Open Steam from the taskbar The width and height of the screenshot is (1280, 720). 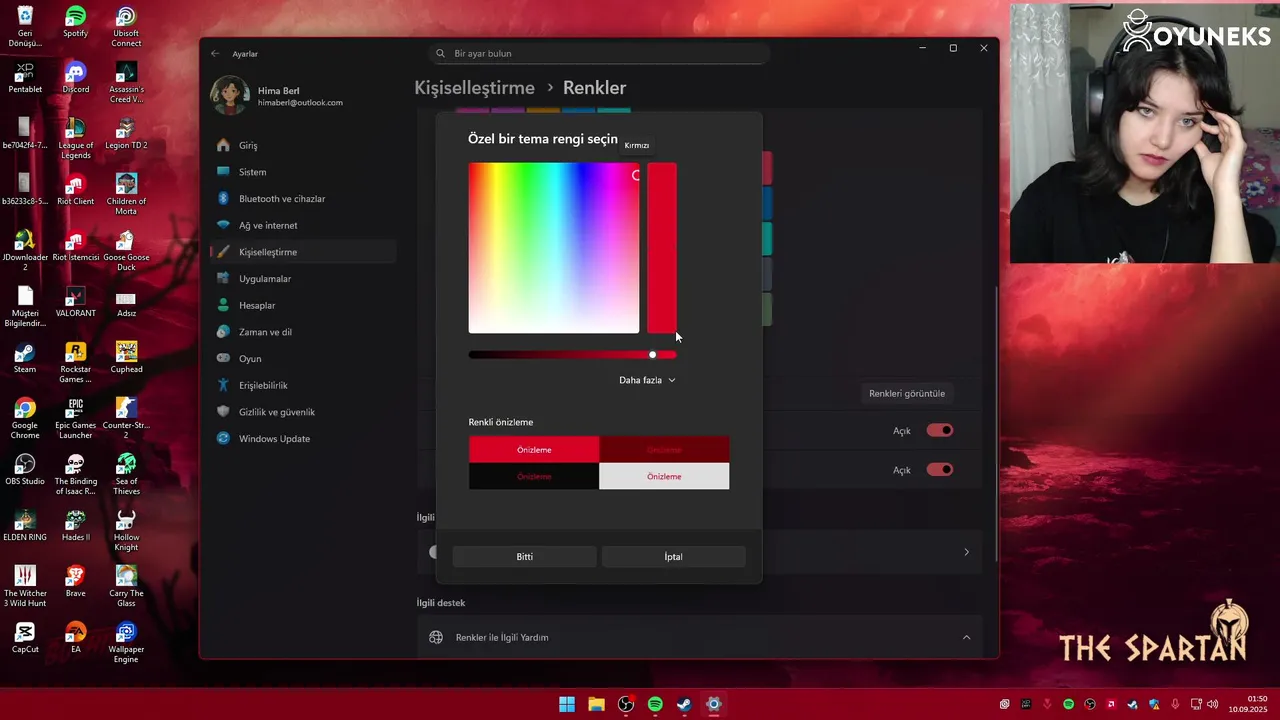(x=684, y=704)
